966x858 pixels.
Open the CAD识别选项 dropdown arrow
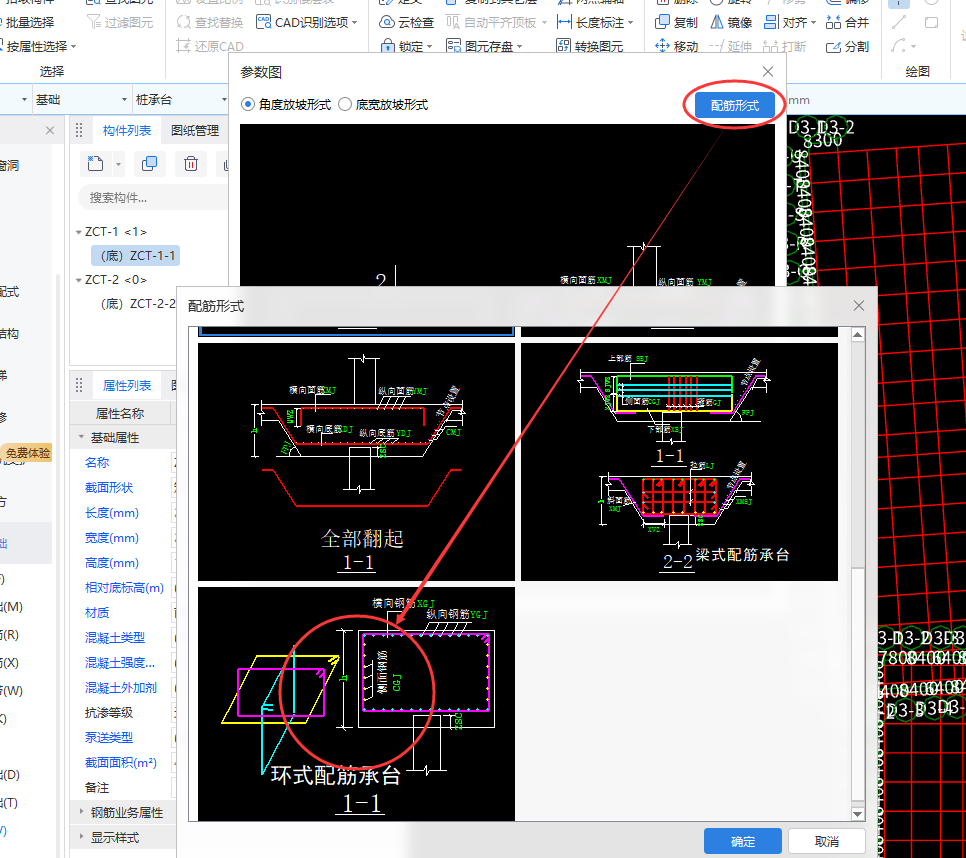point(354,23)
